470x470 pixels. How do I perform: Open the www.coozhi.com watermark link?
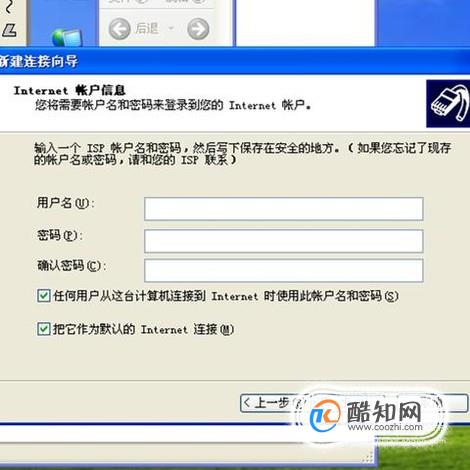[385, 427]
